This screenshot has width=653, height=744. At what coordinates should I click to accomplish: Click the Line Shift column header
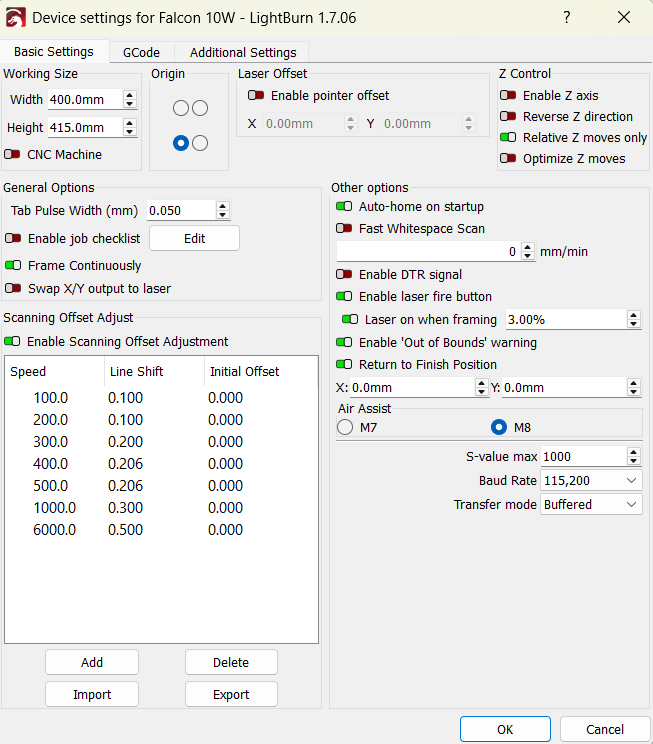tap(155, 371)
